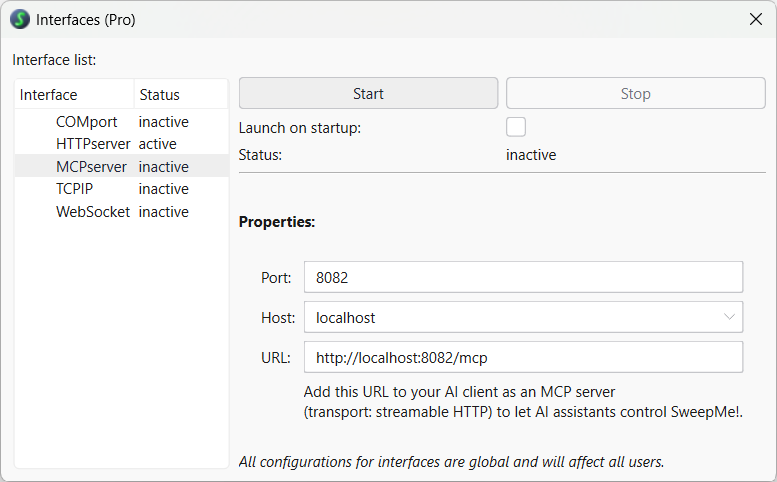Focus the Port field showing 8082
The height and width of the screenshot is (482, 777).
[523, 277]
